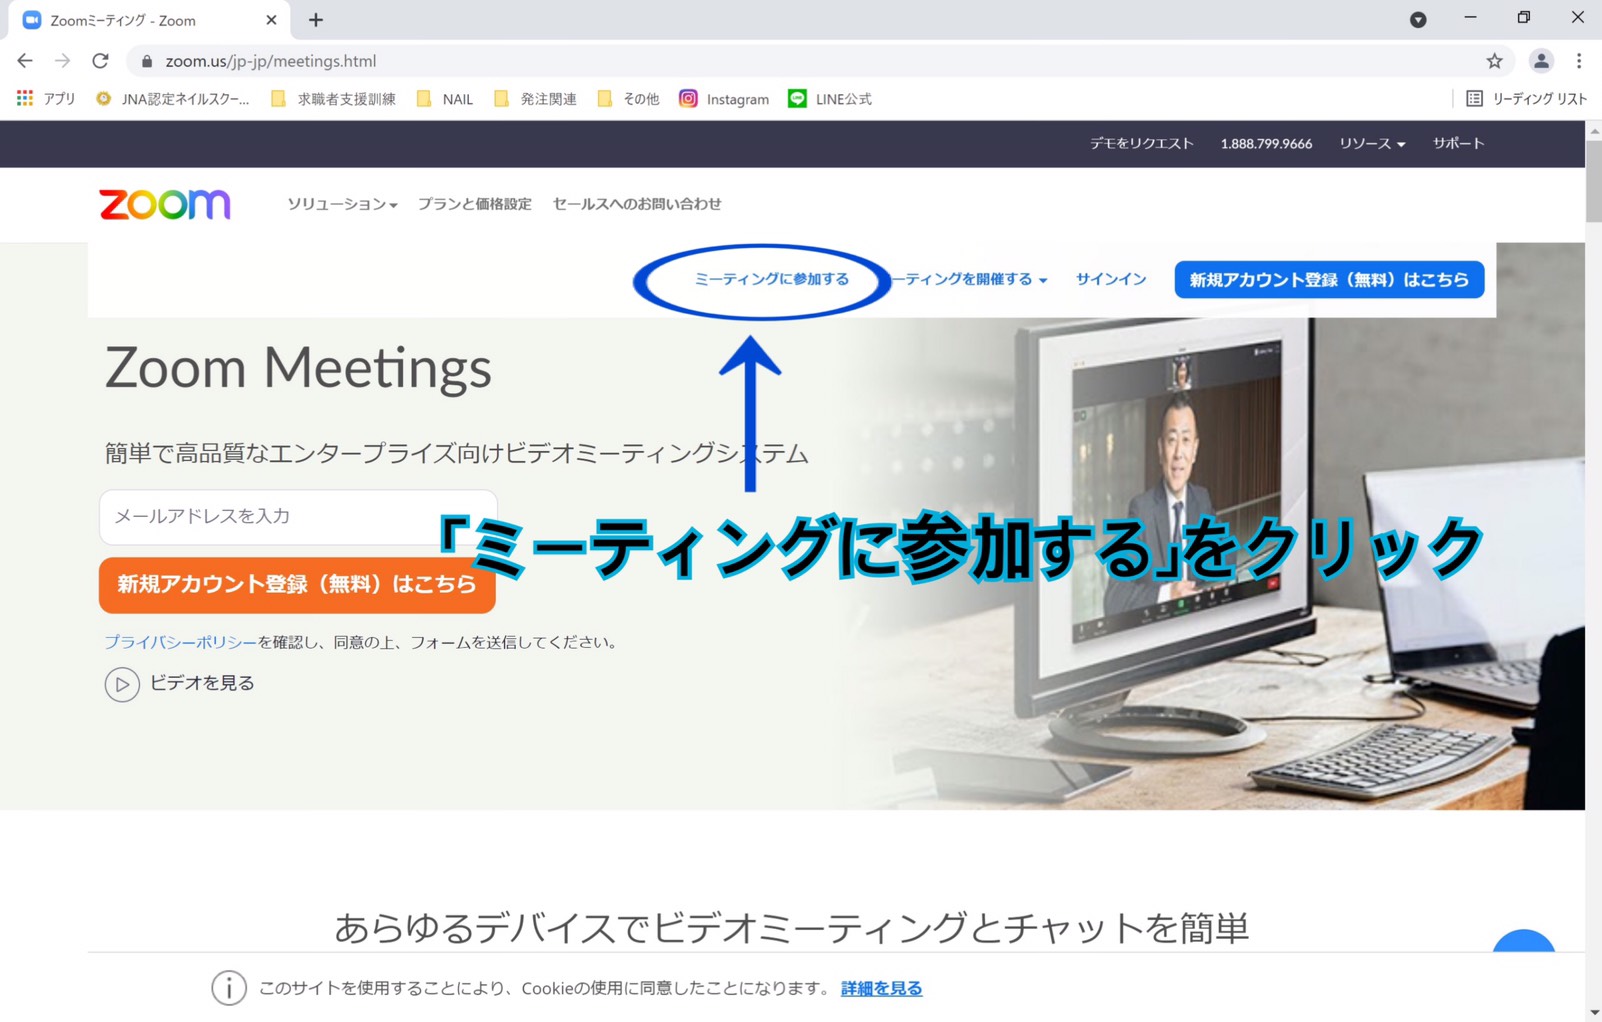Click the lock icon in address bar
The height and width of the screenshot is (1022, 1602).
[147, 61]
